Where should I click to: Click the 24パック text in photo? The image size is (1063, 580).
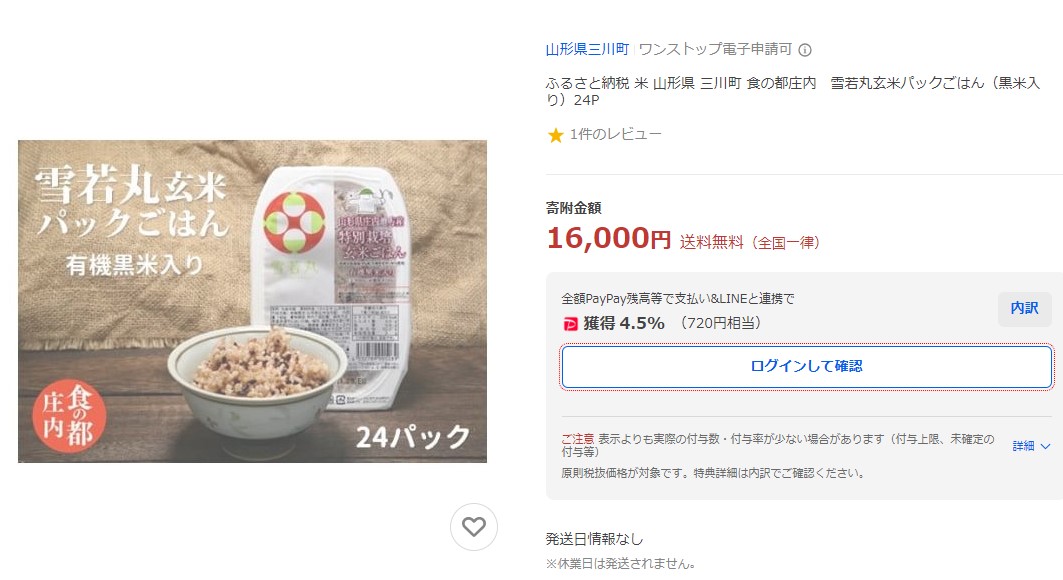[x=412, y=436]
